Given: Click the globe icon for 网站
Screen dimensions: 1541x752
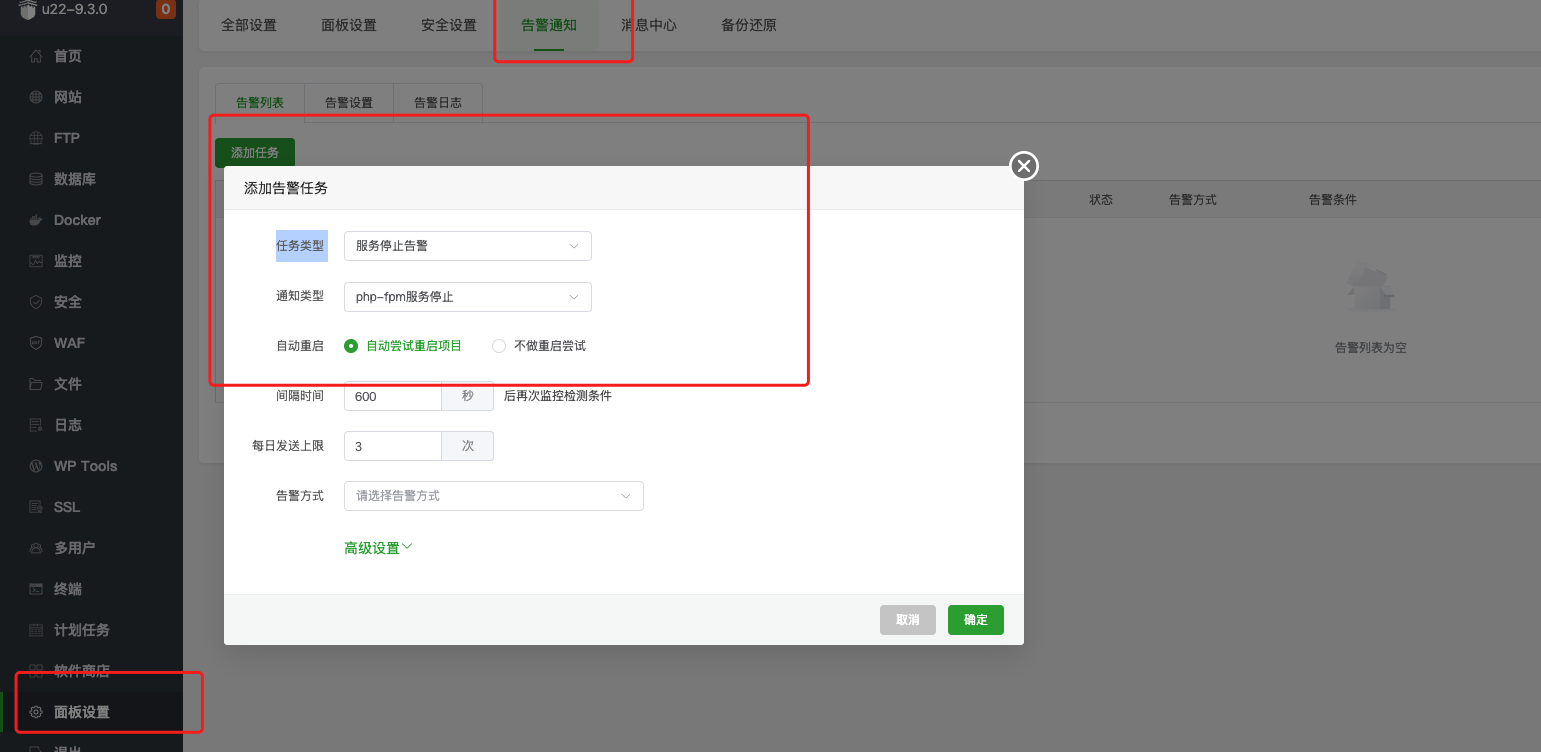Looking at the screenshot, I should (x=36, y=97).
